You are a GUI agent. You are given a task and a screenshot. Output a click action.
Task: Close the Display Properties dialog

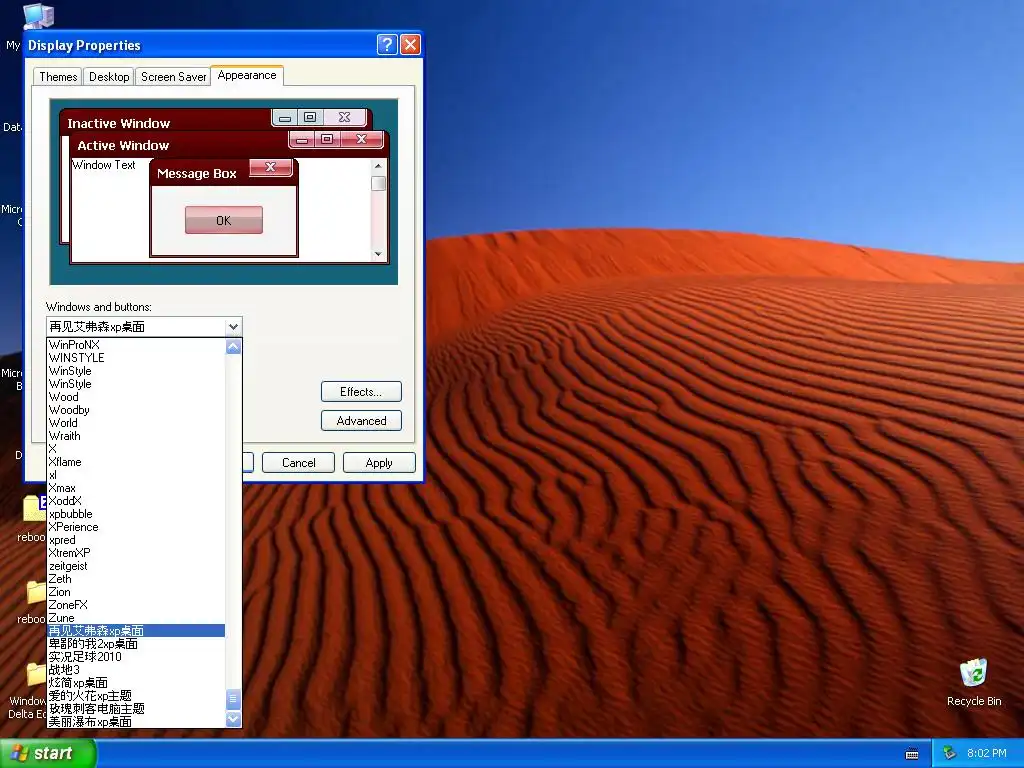pos(410,45)
